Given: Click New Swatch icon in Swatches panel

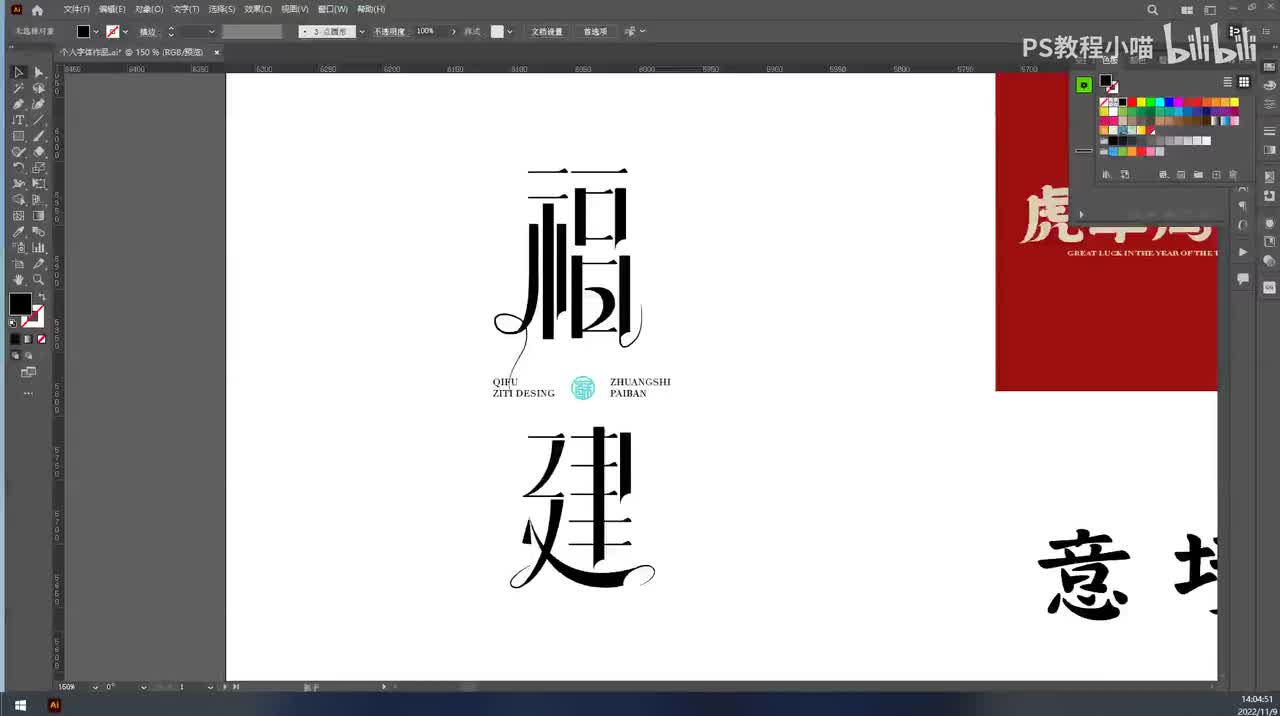Looking at the screenshot, I should point(1216,174).
